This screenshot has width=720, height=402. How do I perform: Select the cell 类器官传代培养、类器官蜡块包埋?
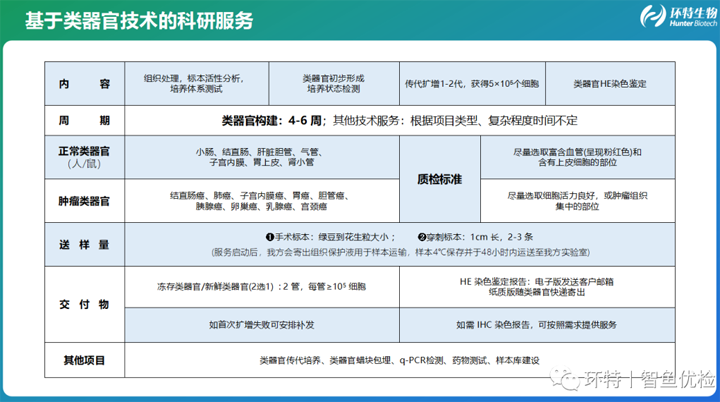399,360
